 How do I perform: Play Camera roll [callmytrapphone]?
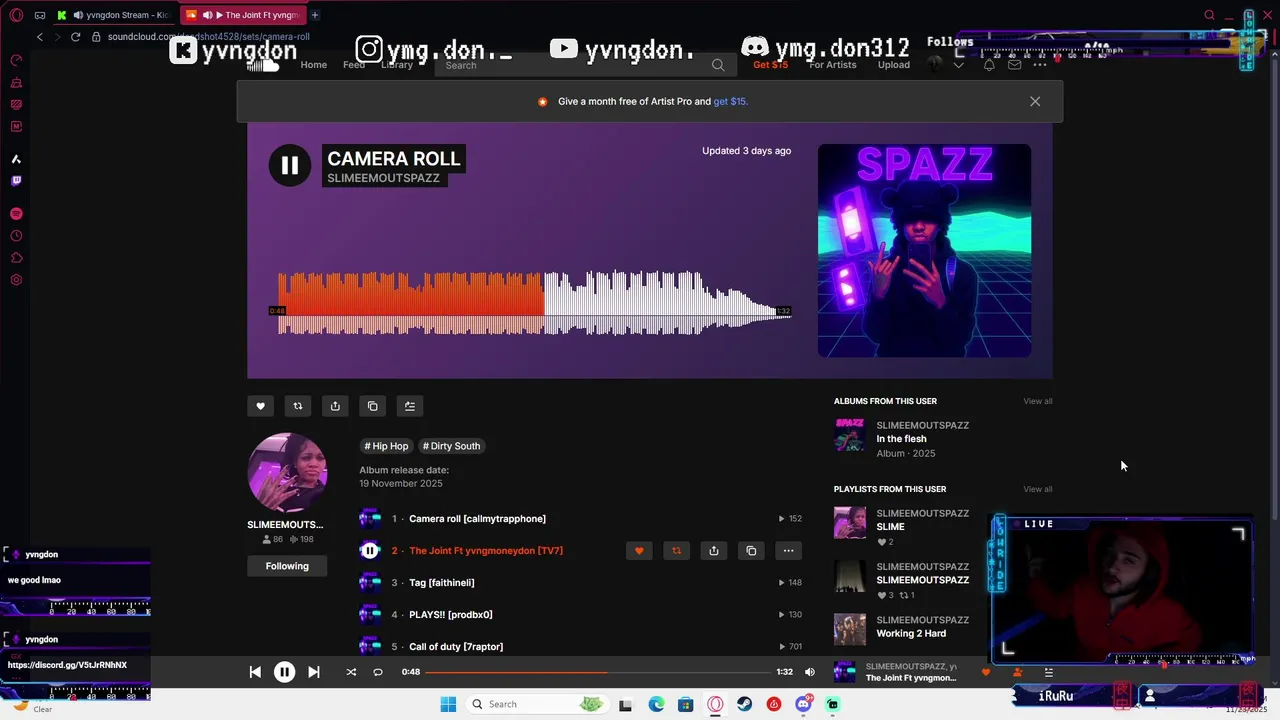(x=477, y=519)
